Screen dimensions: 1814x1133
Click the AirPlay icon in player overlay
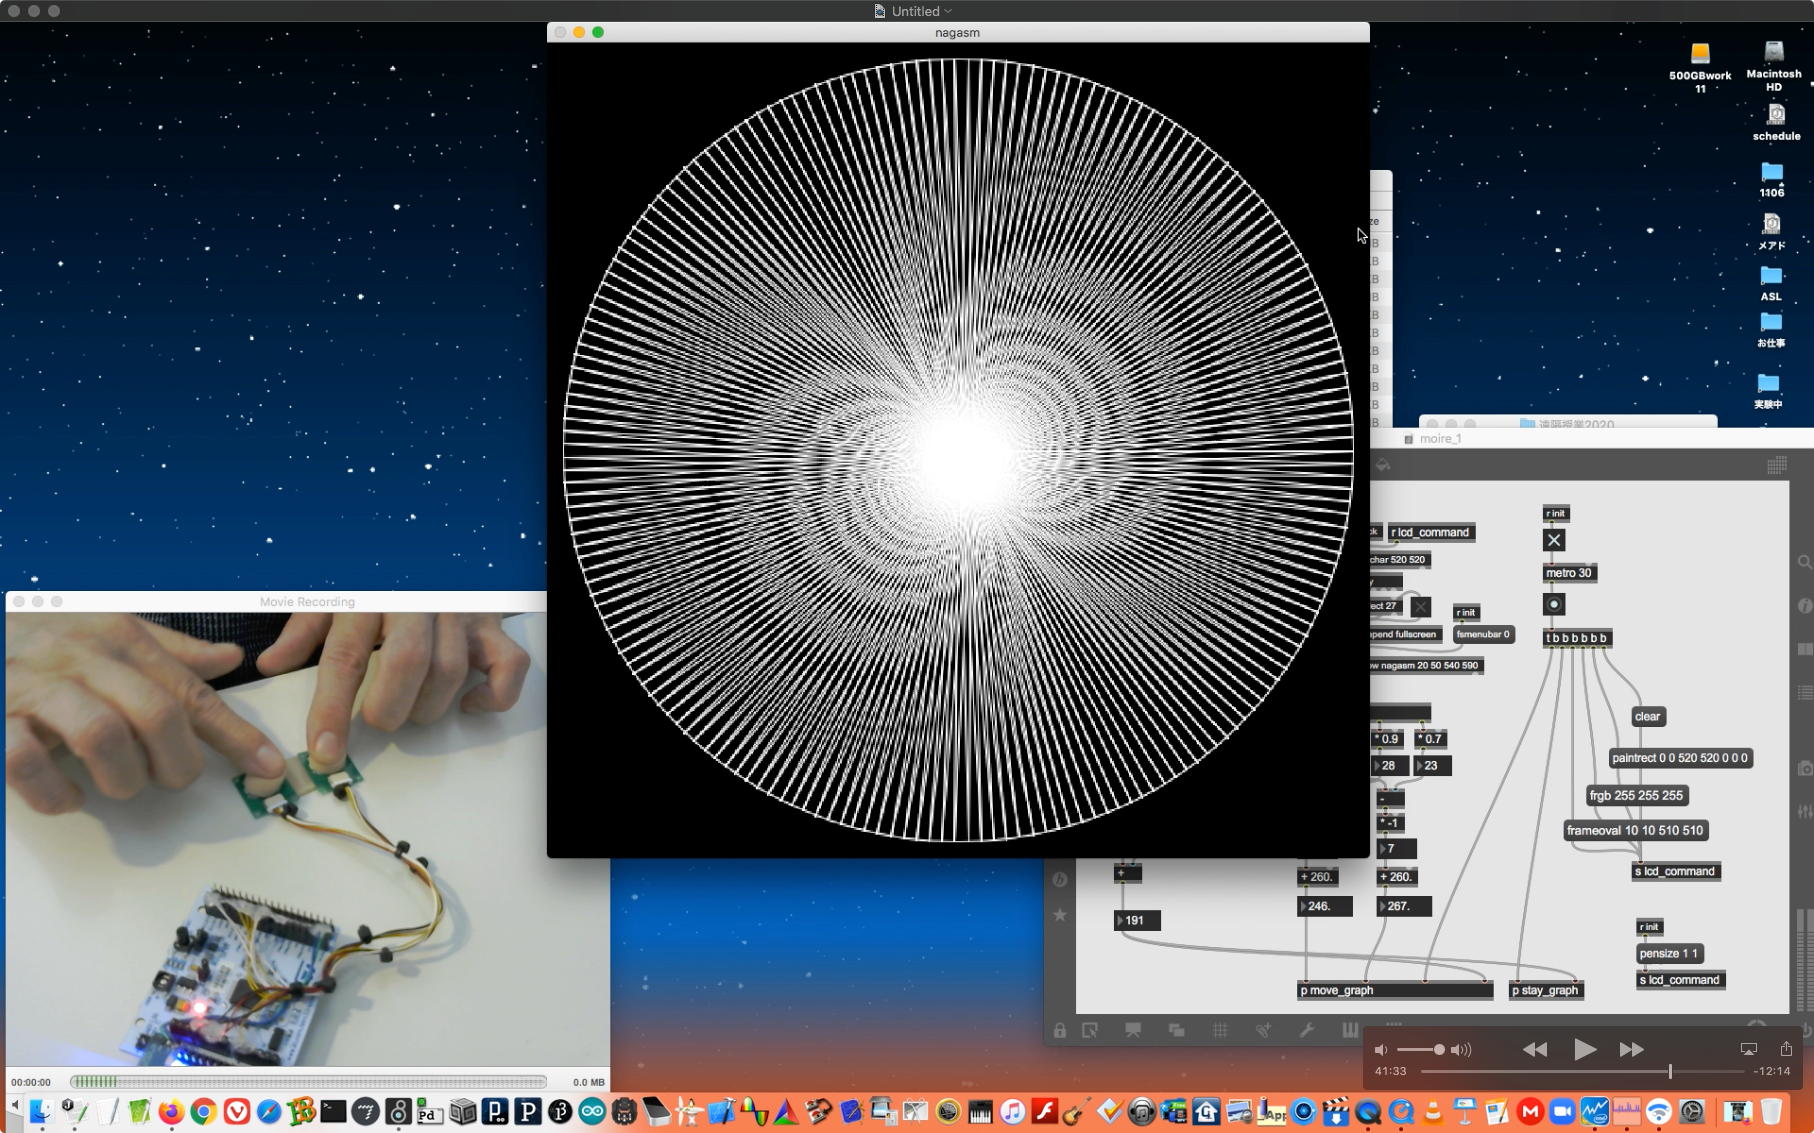click(x=1748, y=1049)
